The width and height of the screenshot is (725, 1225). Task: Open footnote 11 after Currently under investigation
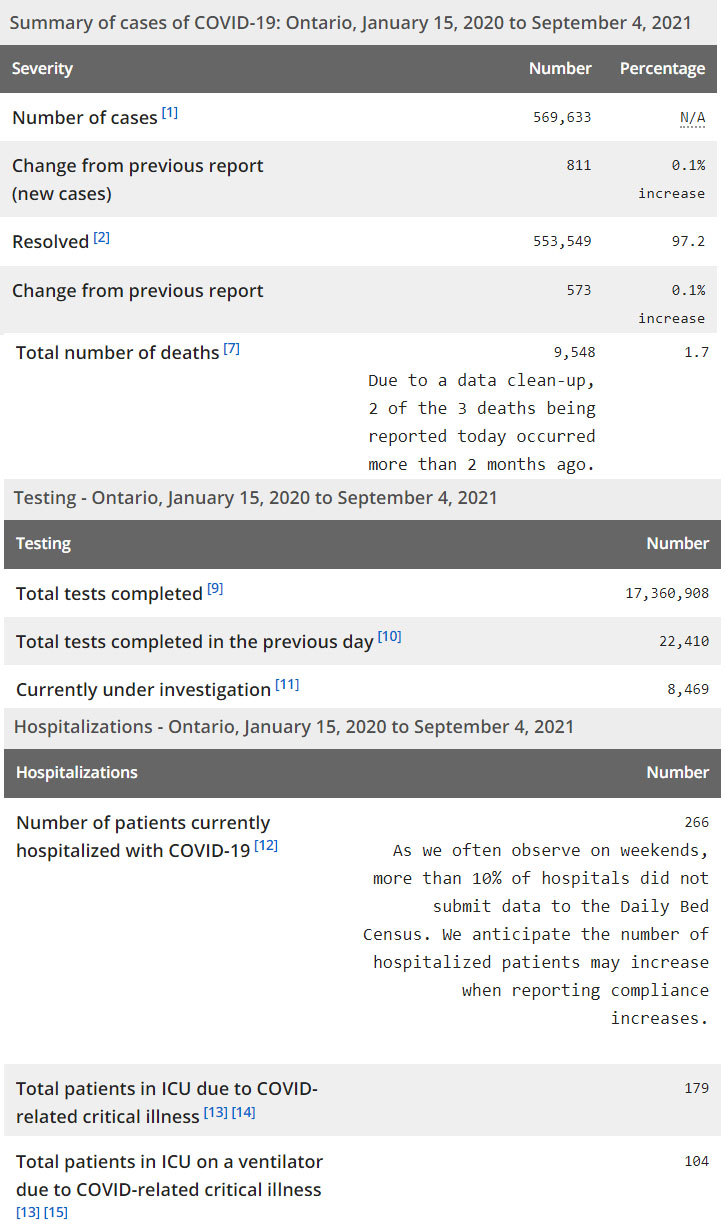(x=287, y=685)
